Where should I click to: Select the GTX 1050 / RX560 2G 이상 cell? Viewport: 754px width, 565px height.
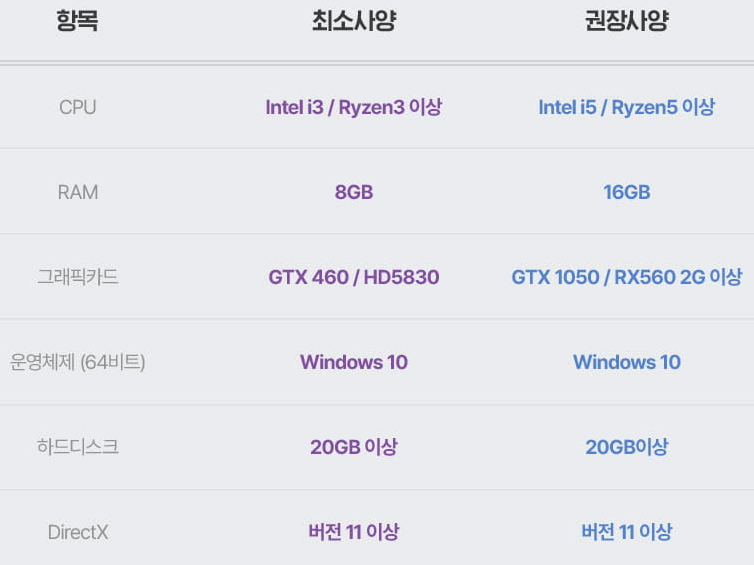click(627, 277)
